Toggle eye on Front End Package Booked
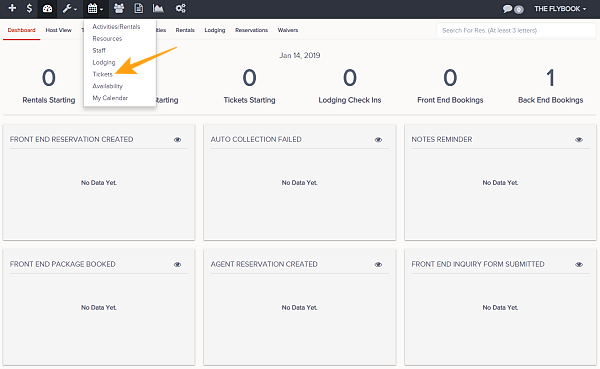This screenshot has width=600, height=369. (178, 265)
